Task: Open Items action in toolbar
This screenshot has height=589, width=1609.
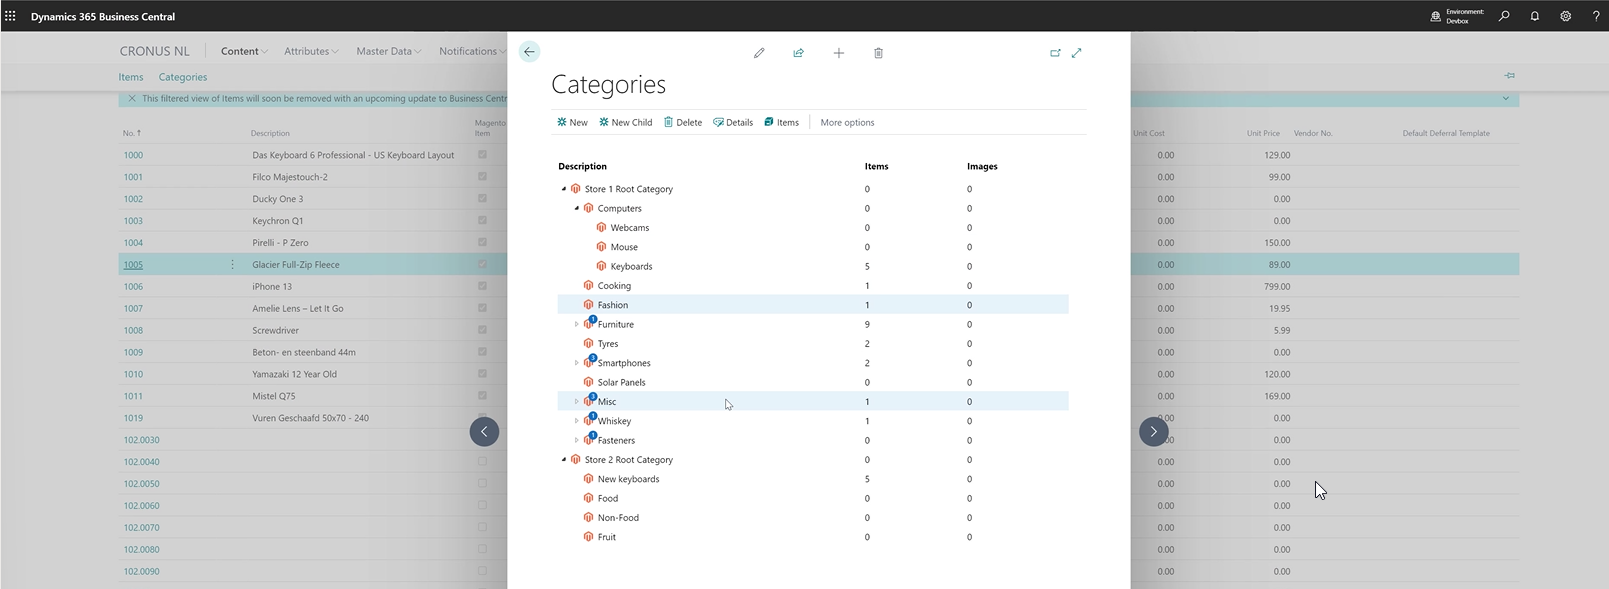Action: coord(782,122)
